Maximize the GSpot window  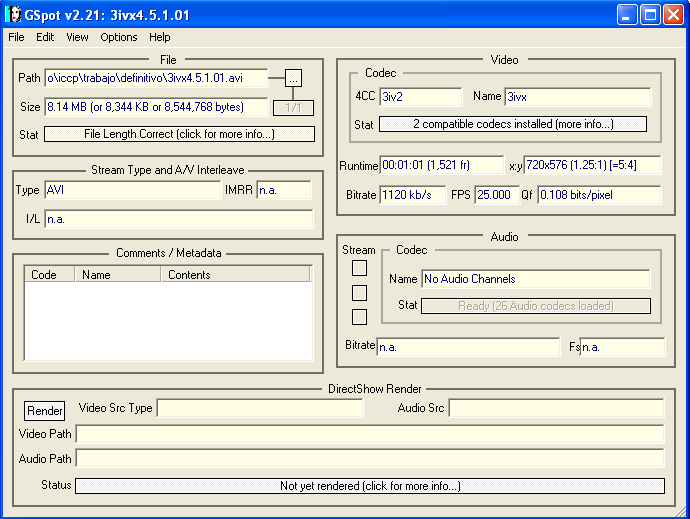click(x=650, y=15)
